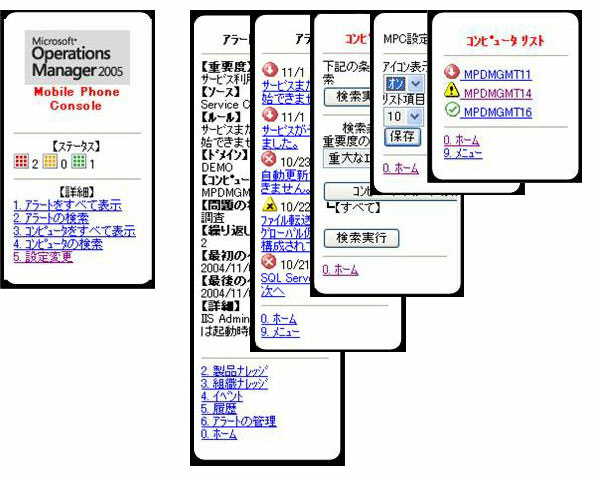The width and height of the screenshot is (600, 480).
Task: Open the MPDMGMT14 computer link
Action: coord(497,93)
